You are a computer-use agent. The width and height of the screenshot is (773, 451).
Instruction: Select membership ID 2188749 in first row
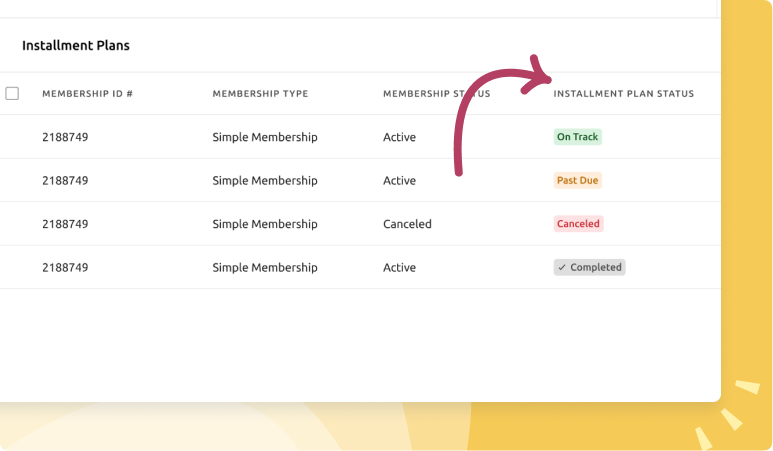65,137
